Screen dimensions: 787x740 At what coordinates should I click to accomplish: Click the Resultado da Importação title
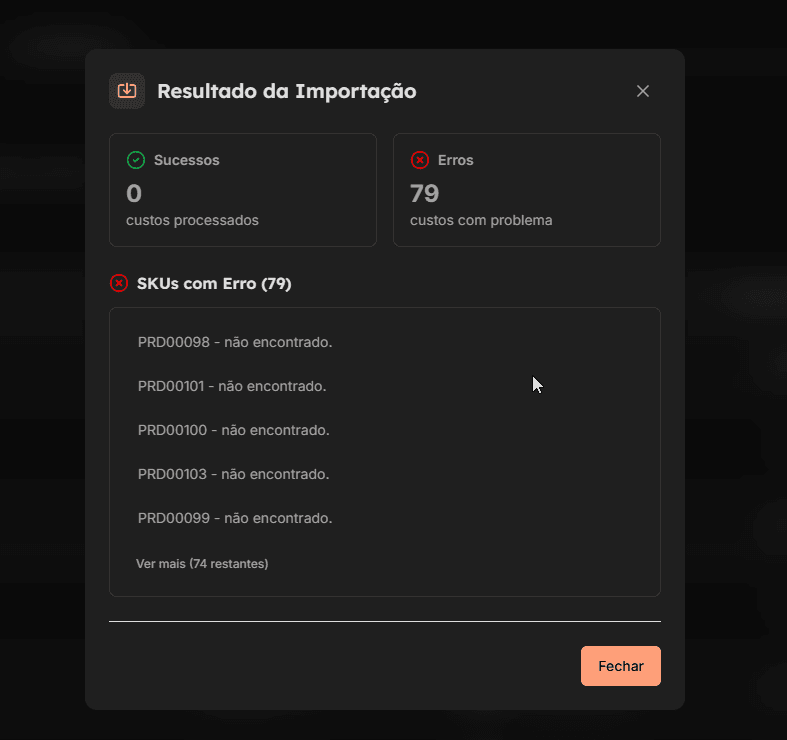pyautogui.click(x=286, y=91)
